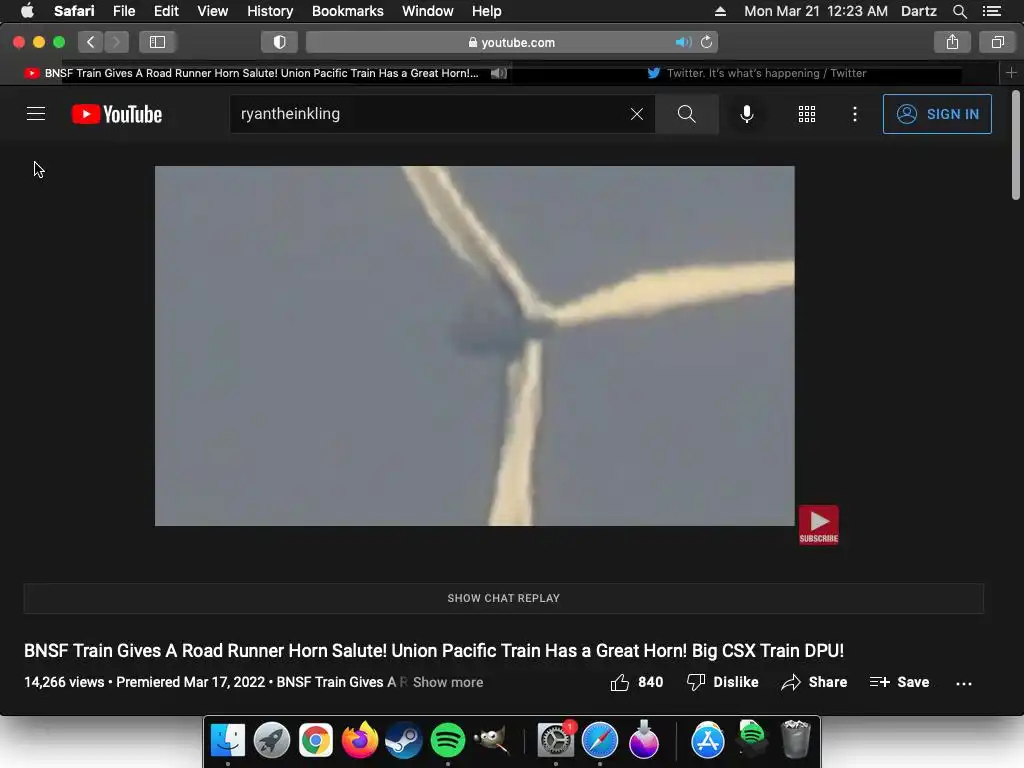Image resolution: width=1024 pixels, height=768 pixels.
Task: Open the History menu
Action: pyautogui.click(x=270, y=11)
